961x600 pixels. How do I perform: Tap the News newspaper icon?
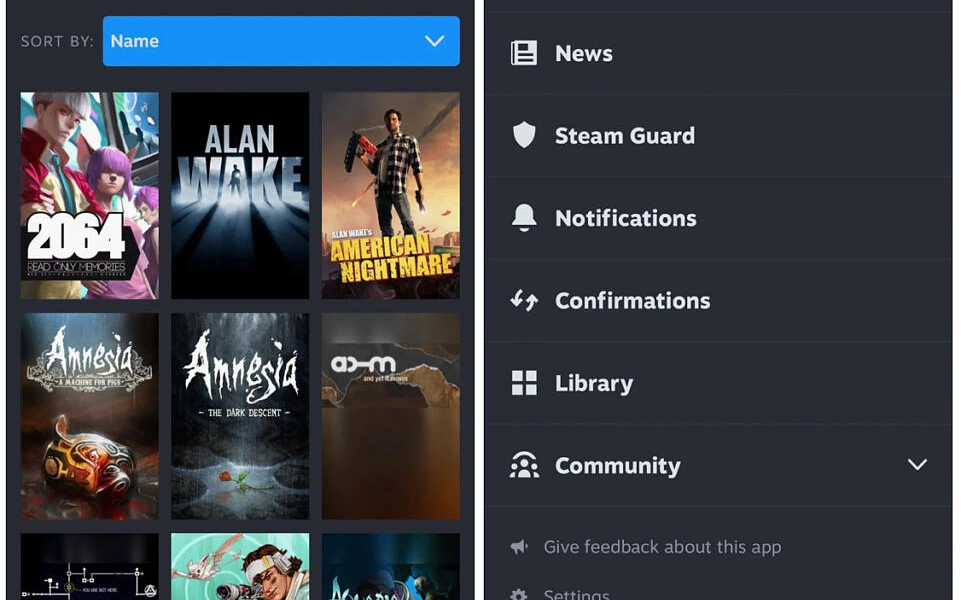524,53
